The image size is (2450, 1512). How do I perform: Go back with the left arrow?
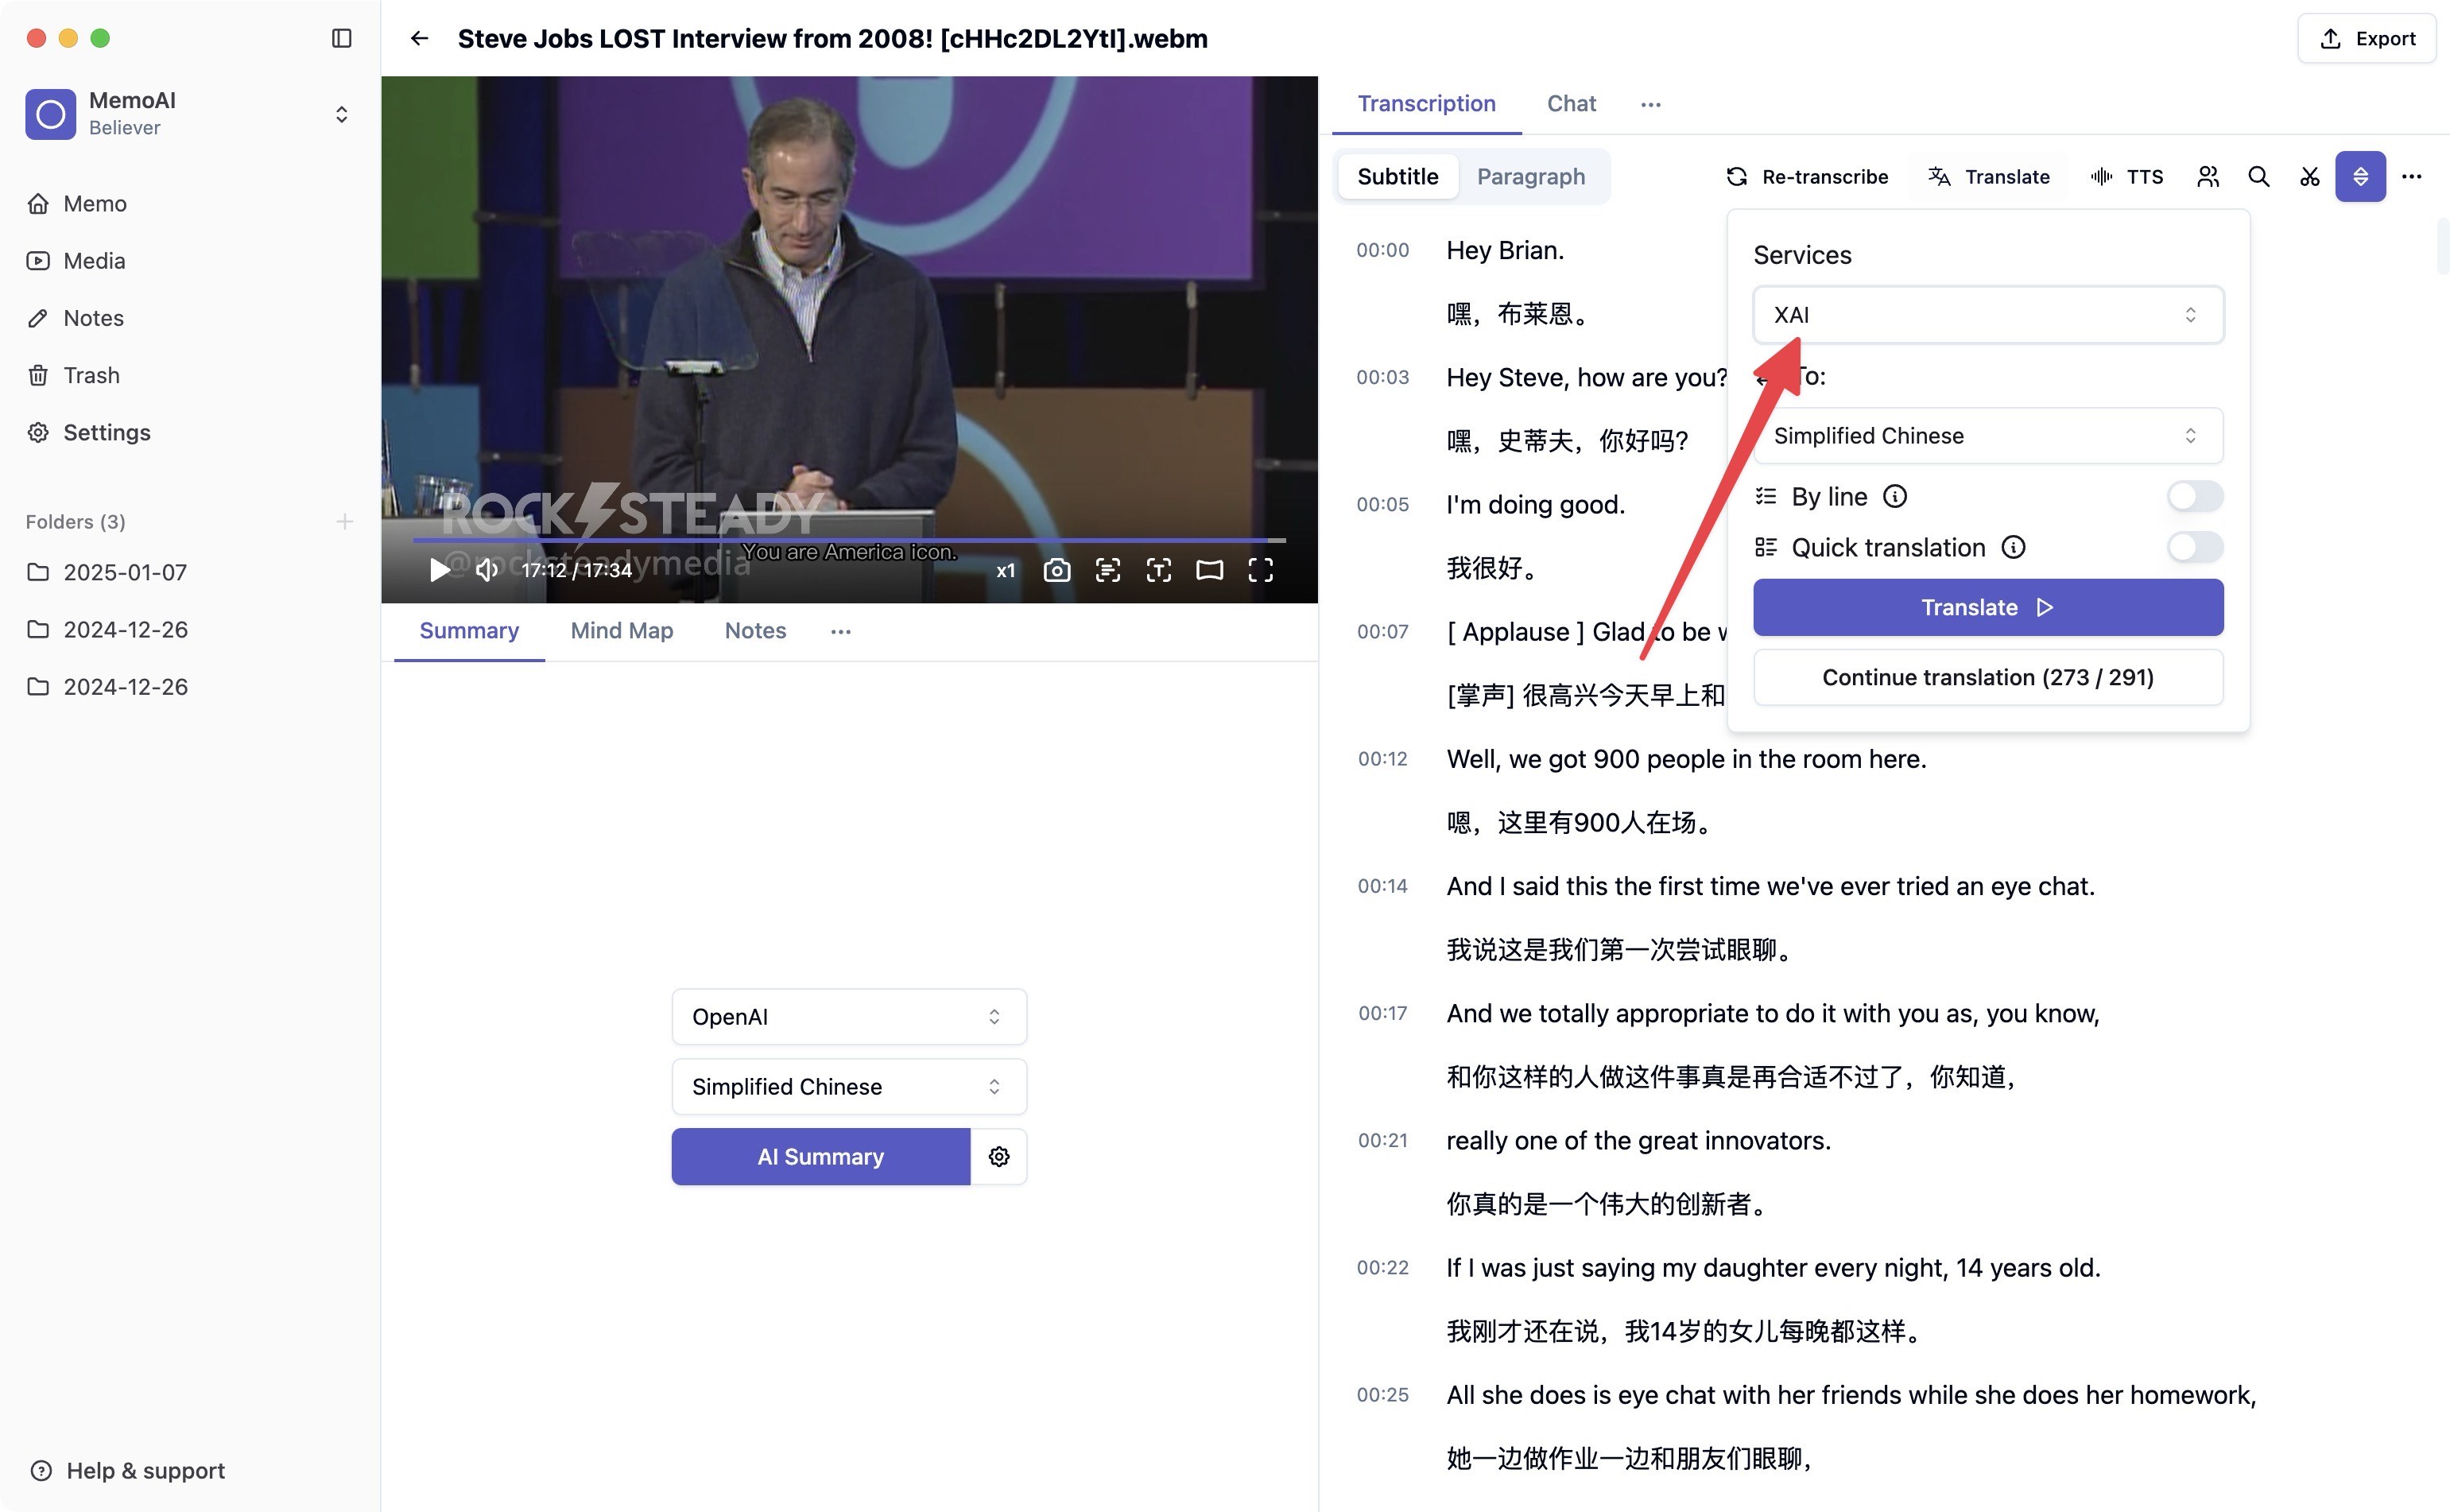419,38
